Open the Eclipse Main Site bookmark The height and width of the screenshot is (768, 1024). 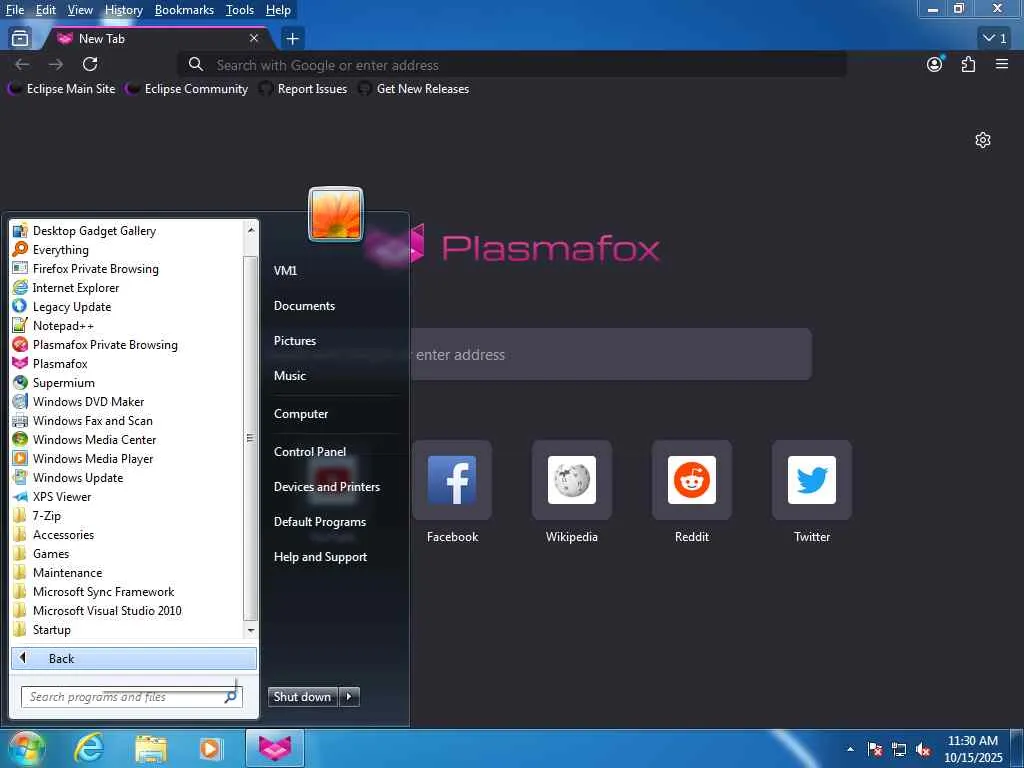(x=62, y=89)
